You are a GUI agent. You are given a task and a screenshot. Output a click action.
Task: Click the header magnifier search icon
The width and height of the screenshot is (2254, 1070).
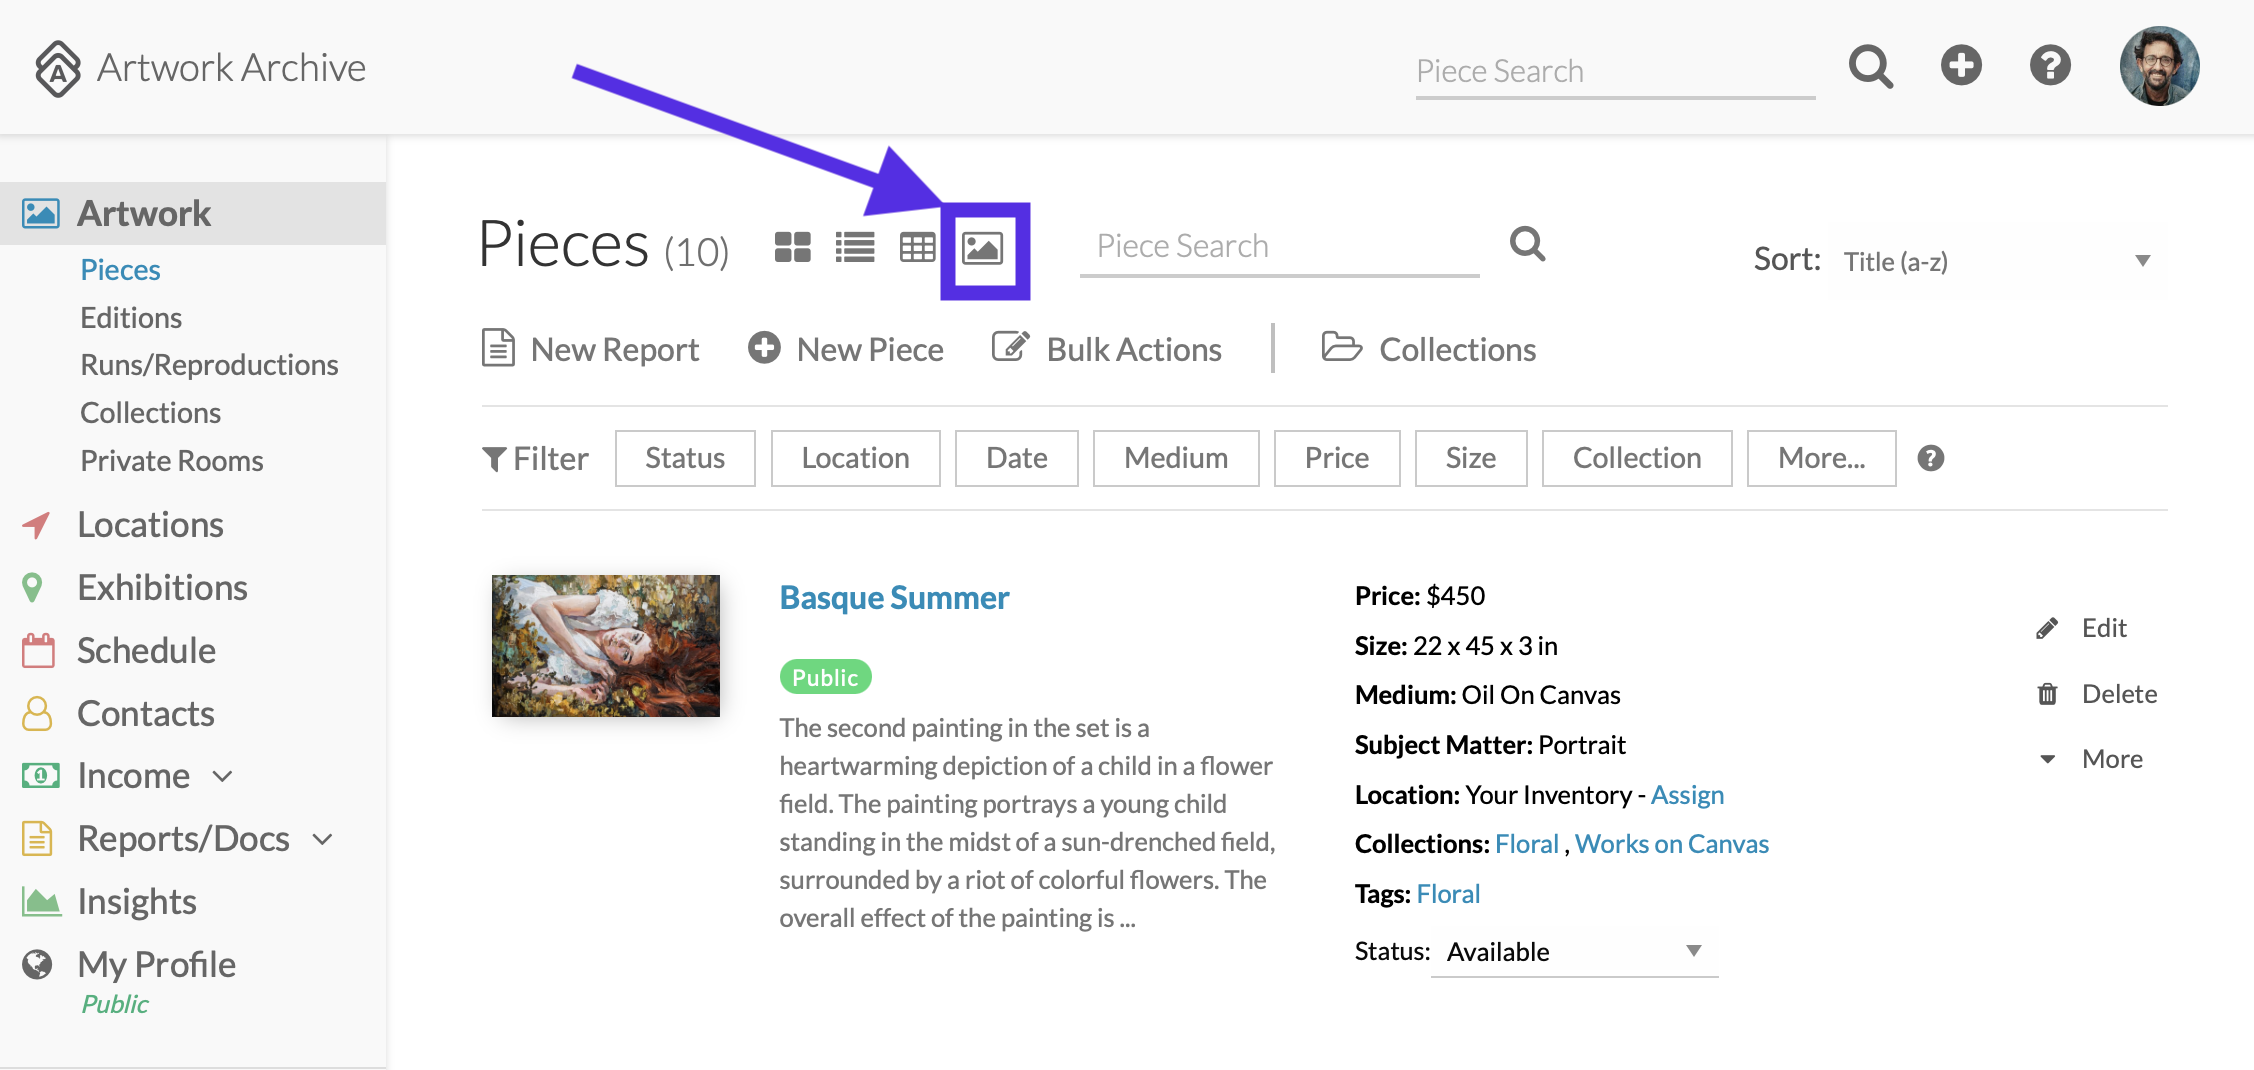pyautogui.click(x=1870, y=67)
